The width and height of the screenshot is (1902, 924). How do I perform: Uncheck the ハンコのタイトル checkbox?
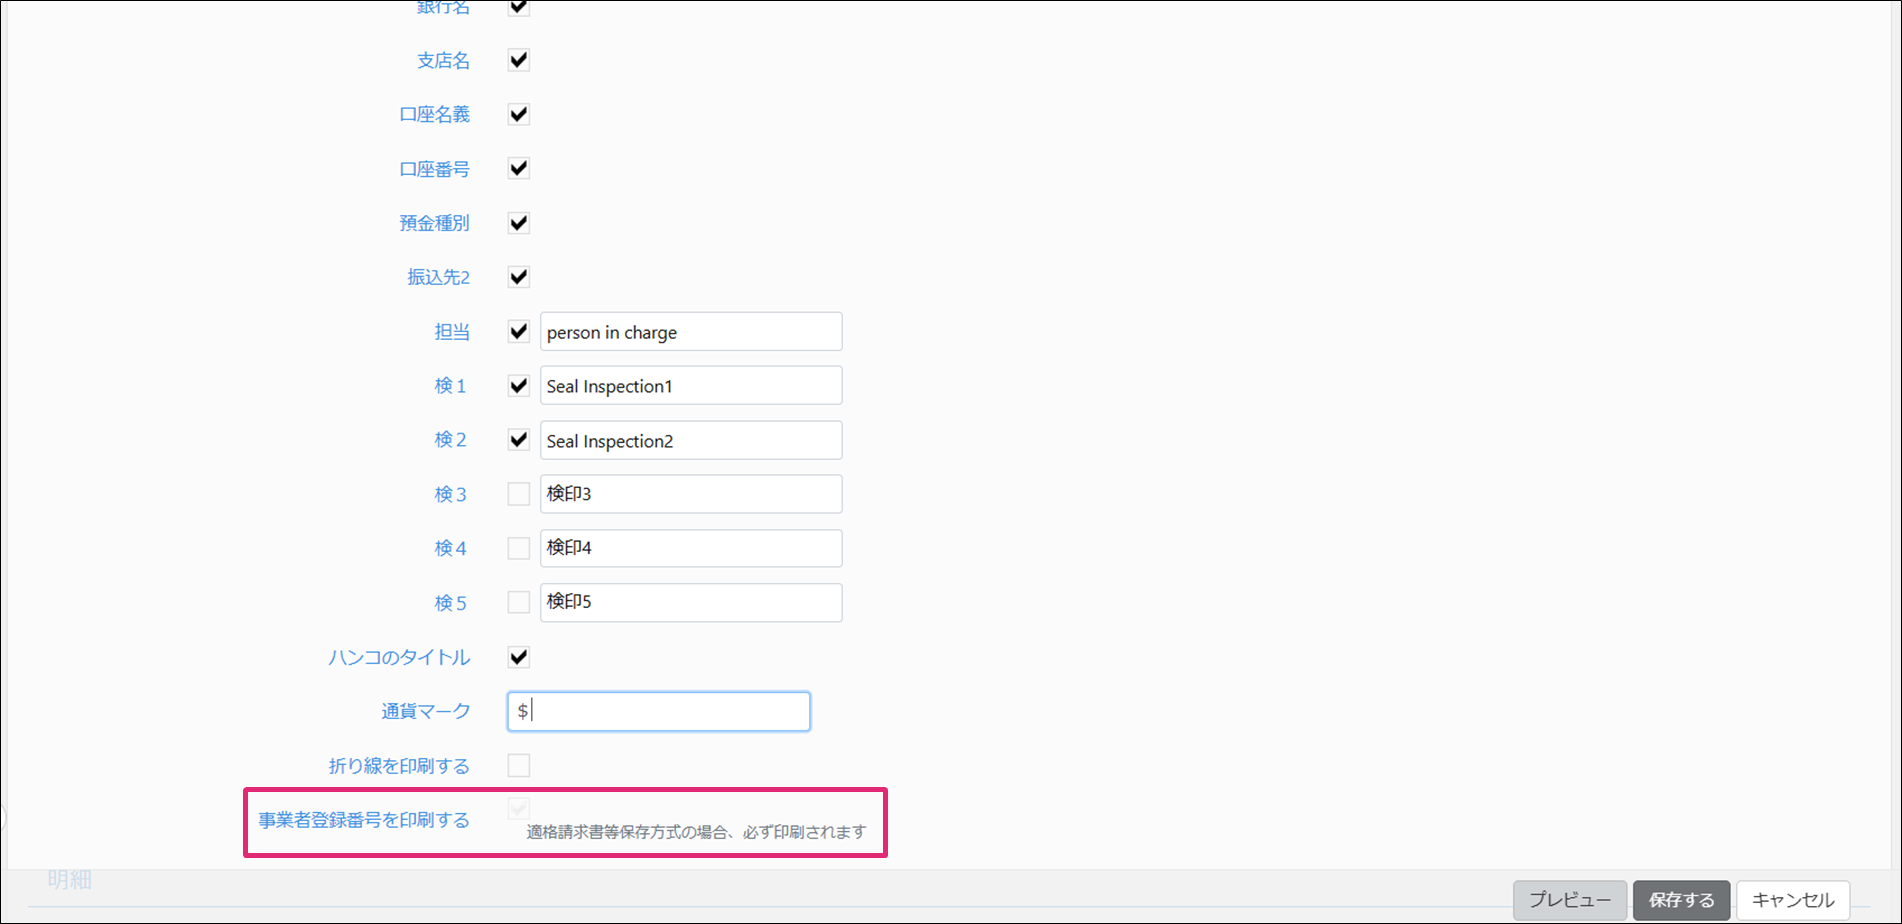tap(518, 657)
